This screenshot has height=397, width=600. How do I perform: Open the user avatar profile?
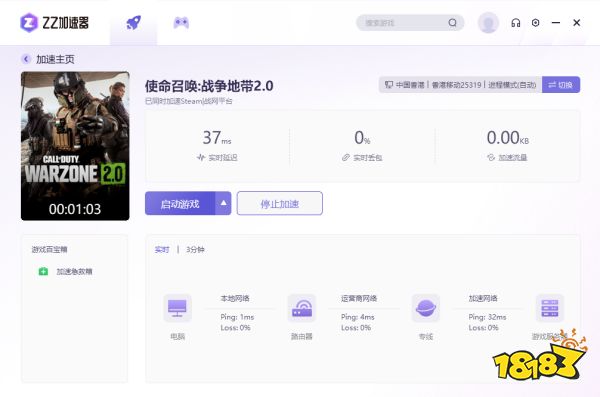point(488,23)
